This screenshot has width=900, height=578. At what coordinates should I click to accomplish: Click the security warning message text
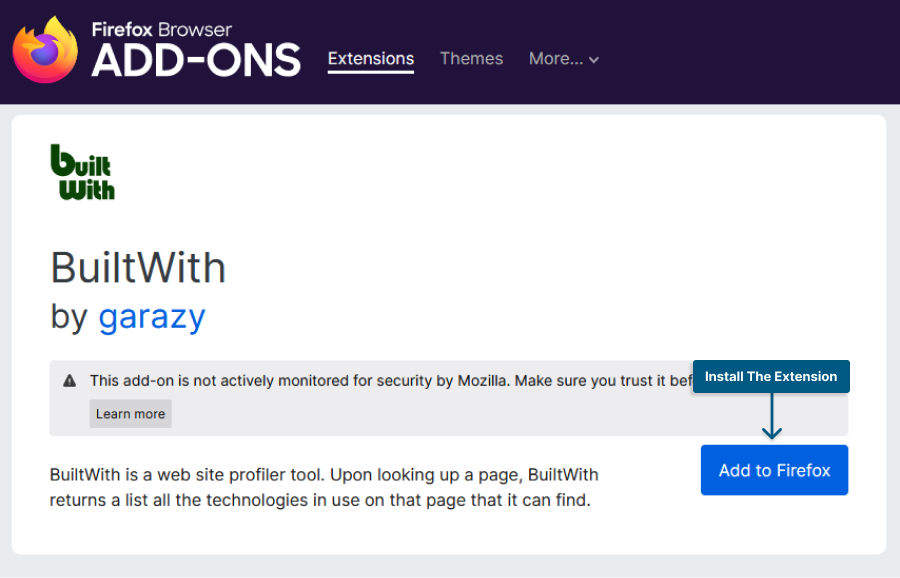pyautogui.click(x=391, y=381)
